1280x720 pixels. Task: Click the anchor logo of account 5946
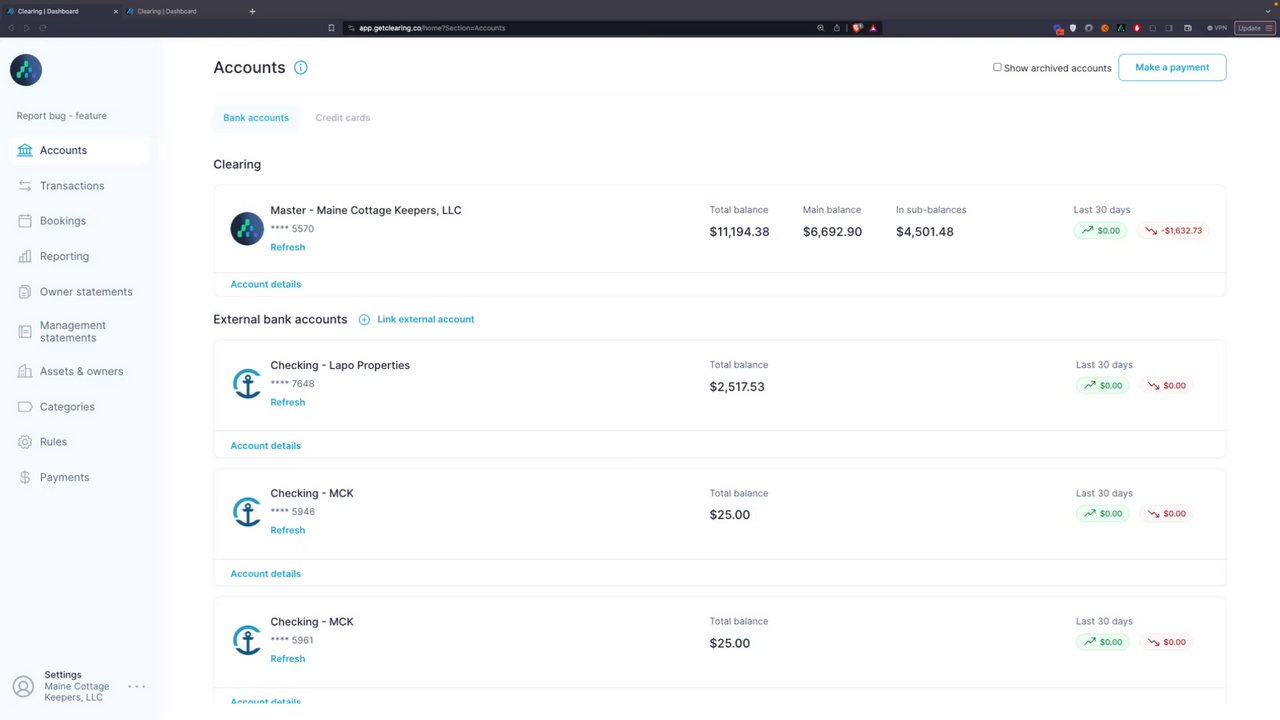click(247, 512)
